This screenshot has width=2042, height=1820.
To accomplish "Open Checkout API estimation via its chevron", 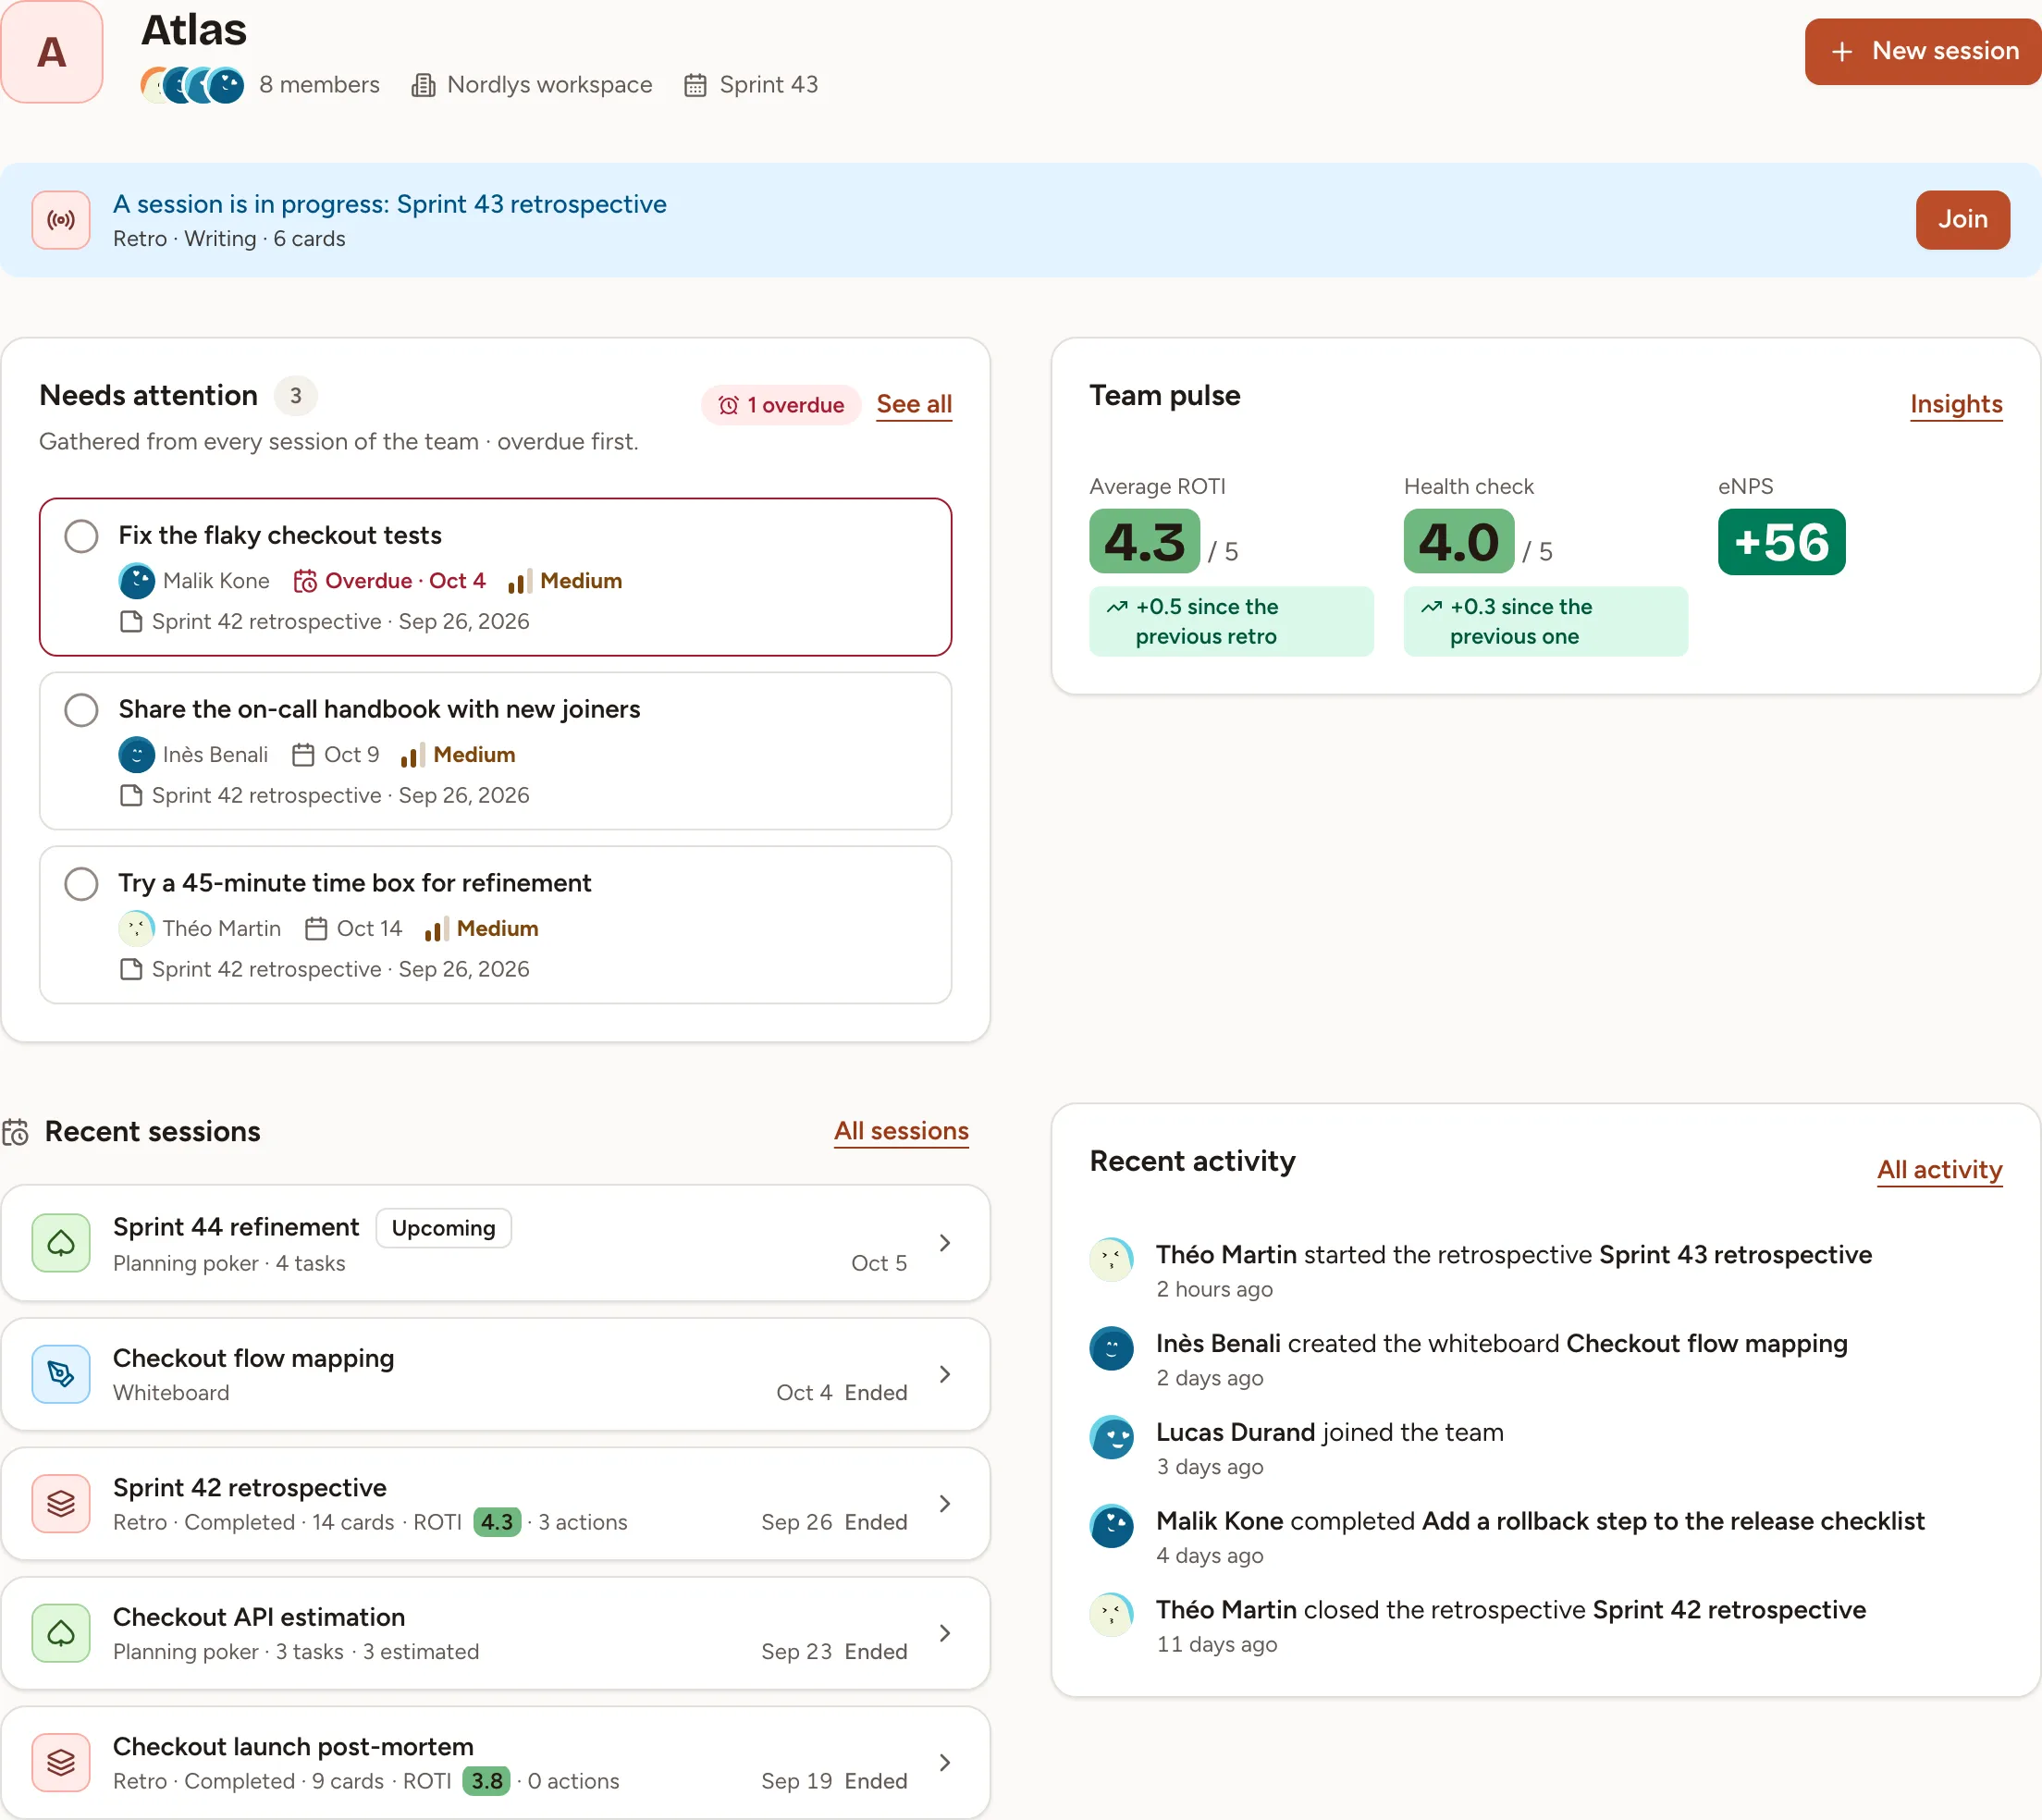I will (x=944, y=1633).
